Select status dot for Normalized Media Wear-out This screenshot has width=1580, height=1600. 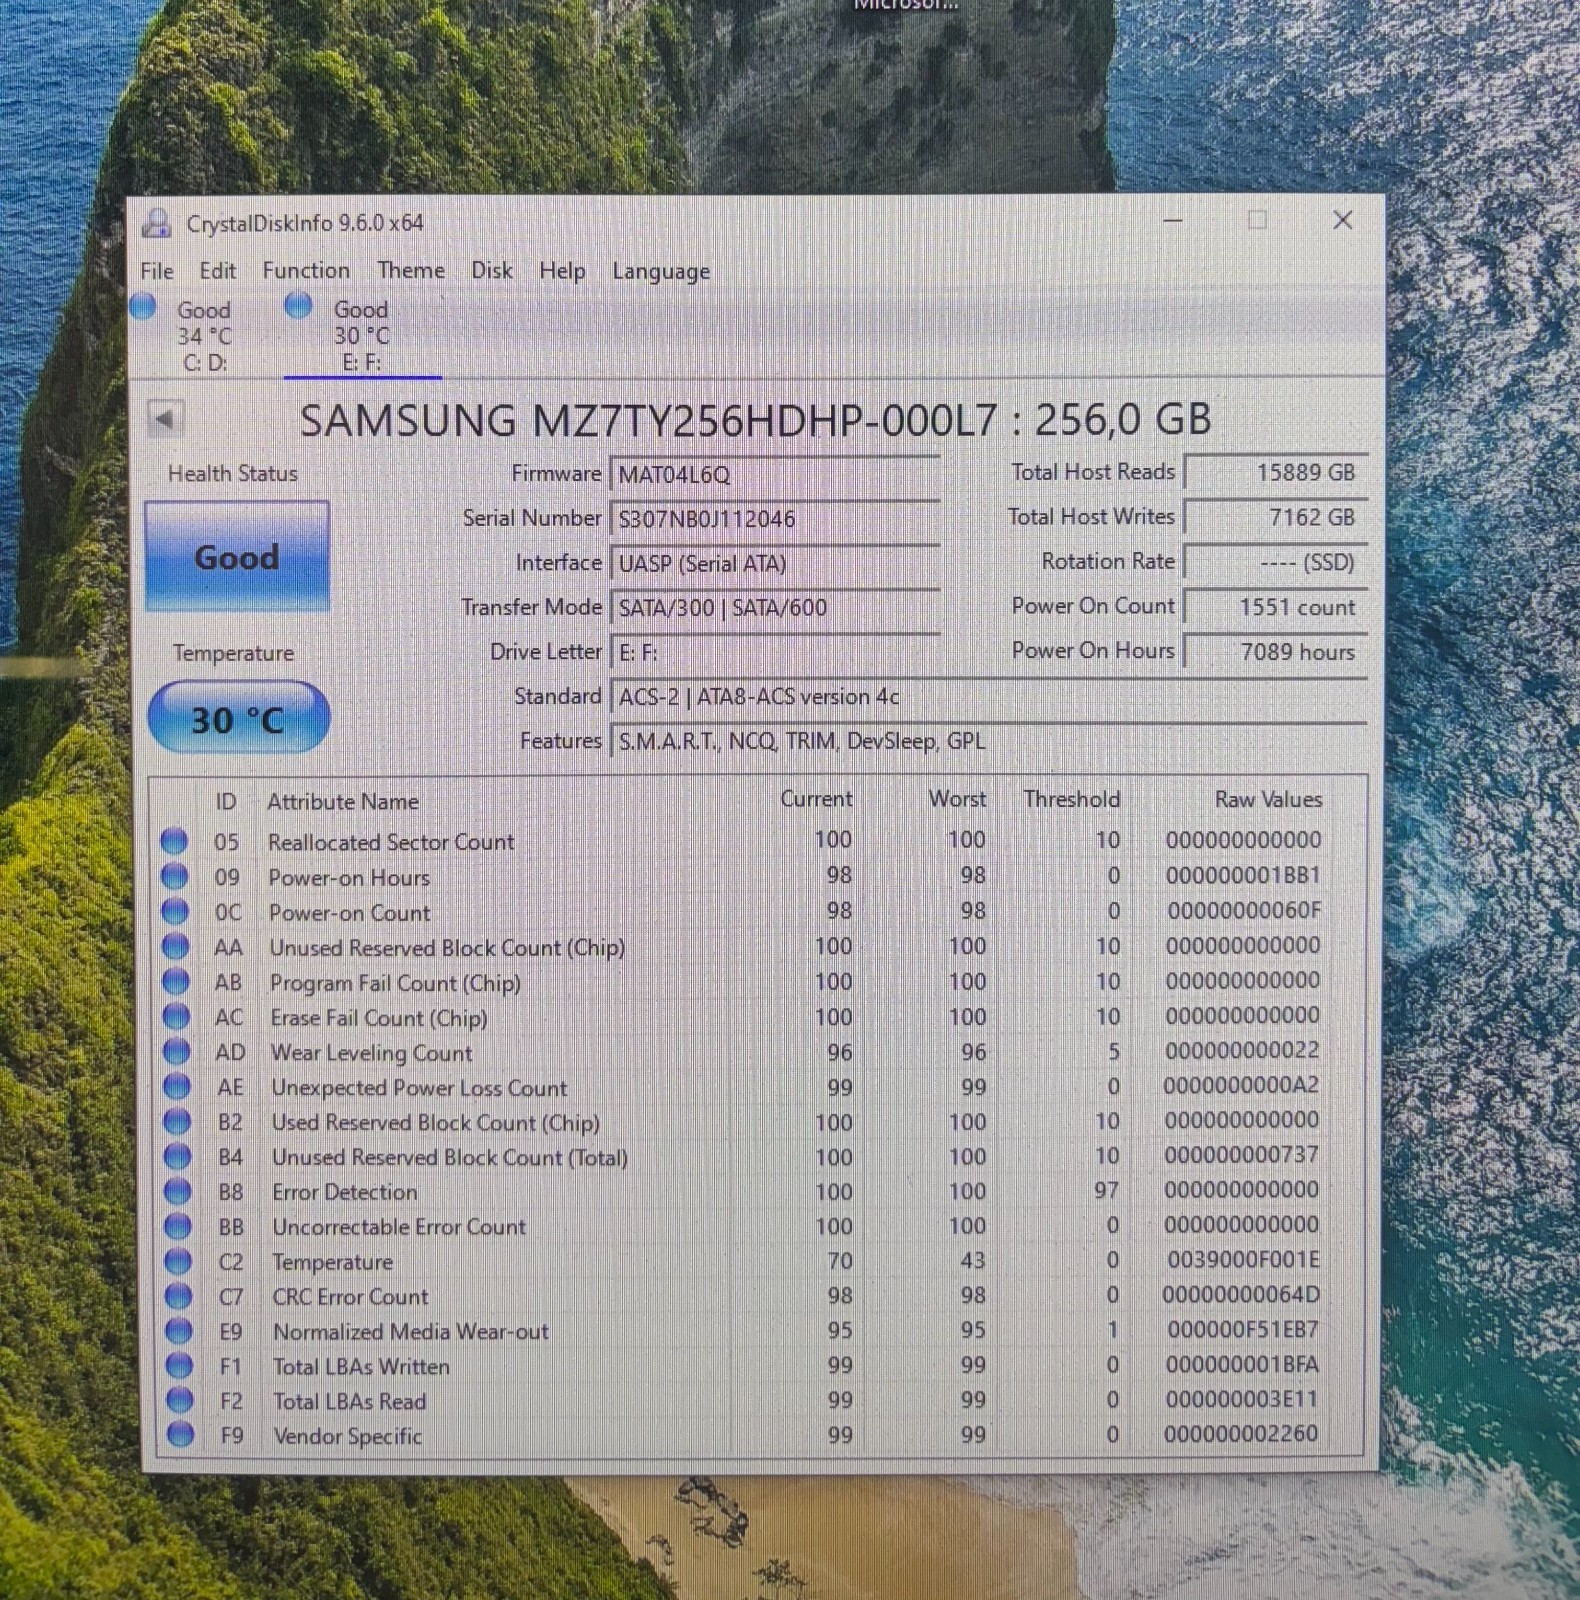click(x=179, y=1331)
